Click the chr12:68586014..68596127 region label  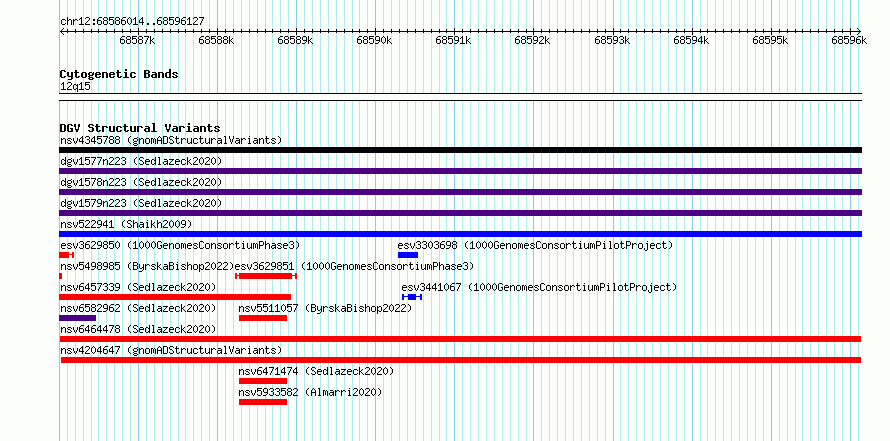[x=132, y=22]
